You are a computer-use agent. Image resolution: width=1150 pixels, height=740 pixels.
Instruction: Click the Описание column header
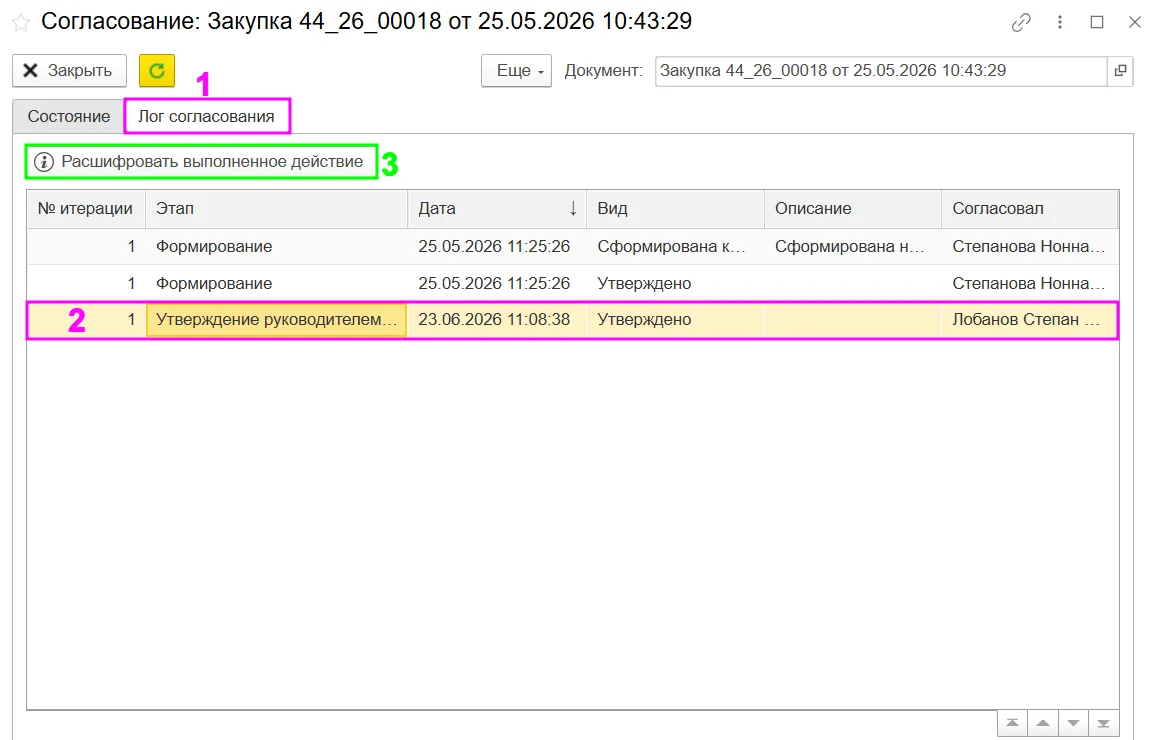pyautogui.click(x=853, y=209)
